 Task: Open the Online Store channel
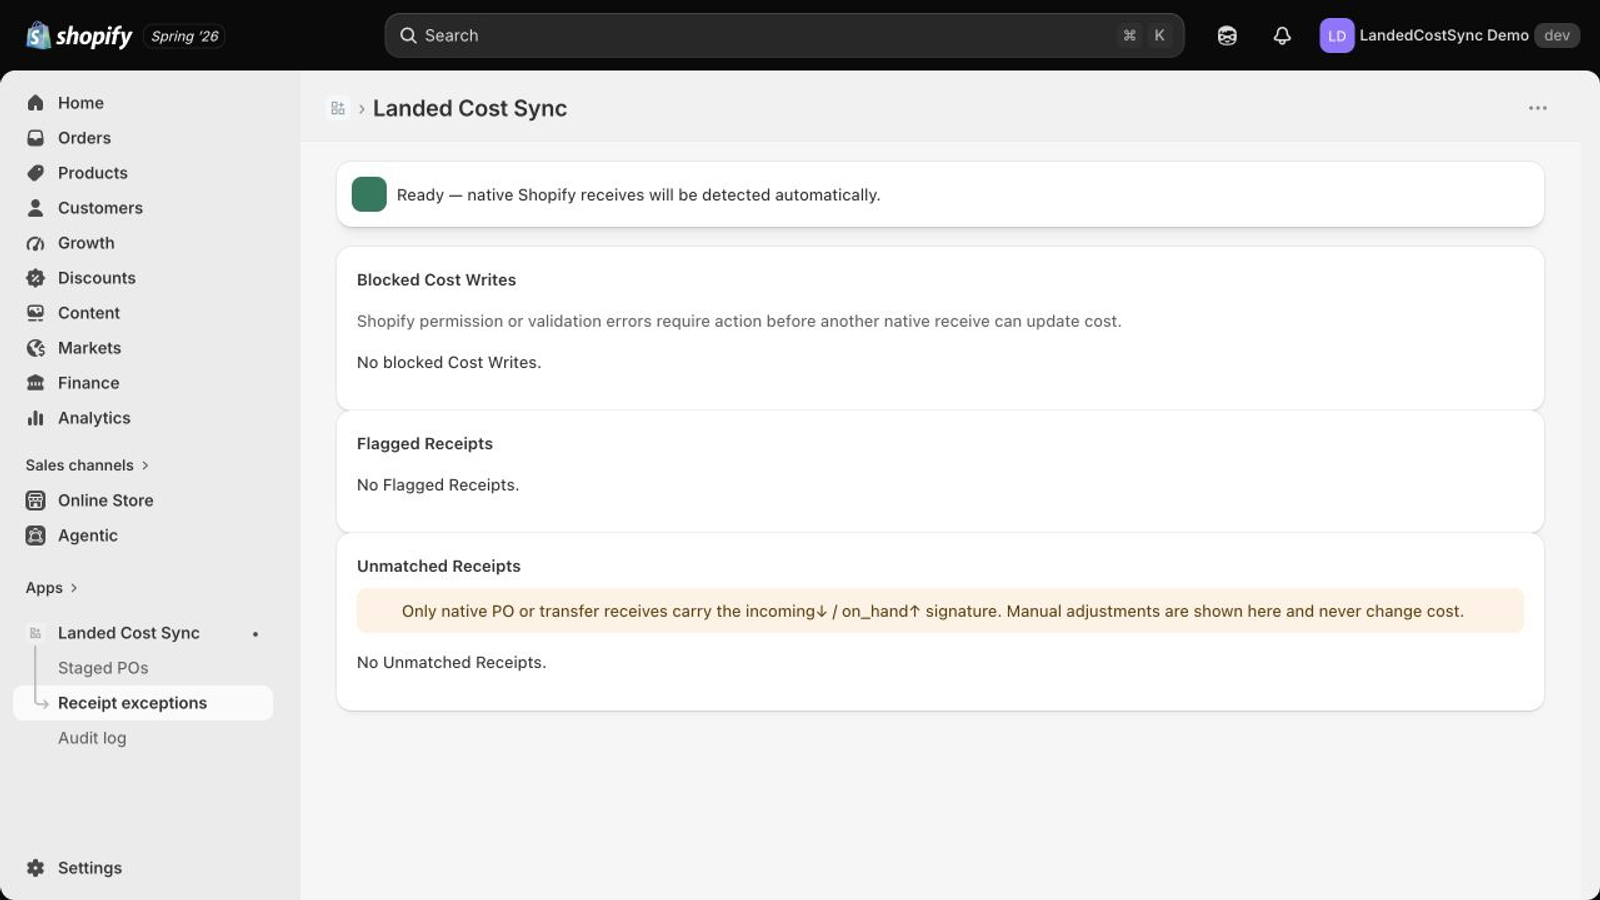[x=105, y=500]
